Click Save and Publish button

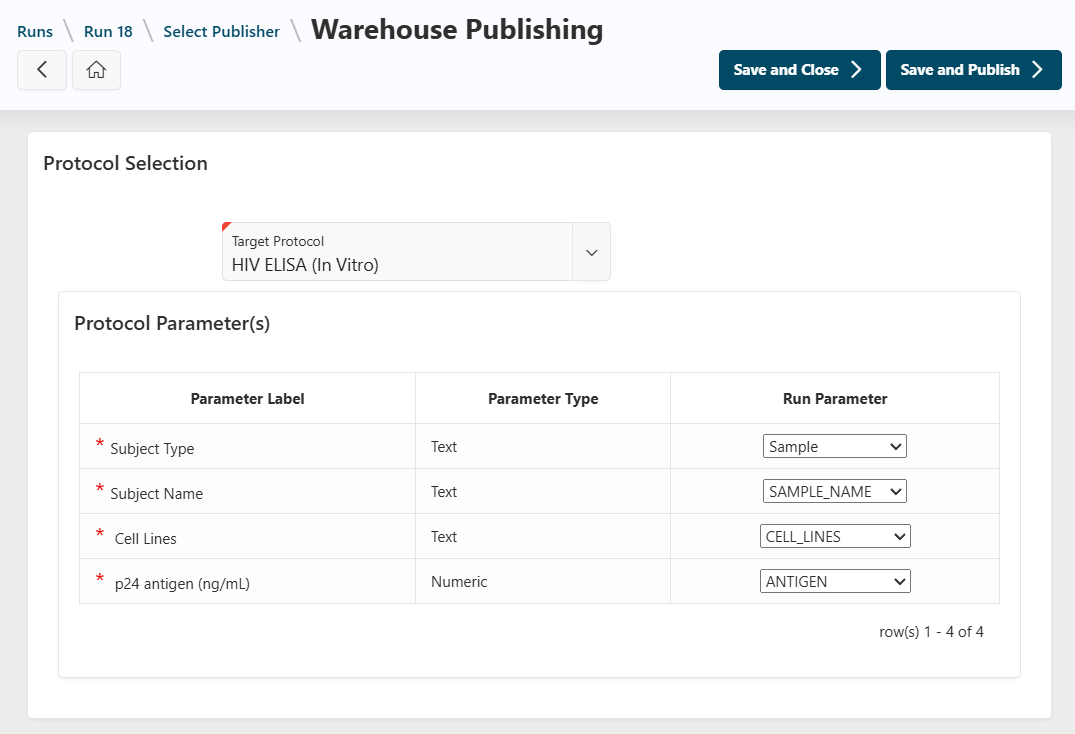(x=974, y=70)
